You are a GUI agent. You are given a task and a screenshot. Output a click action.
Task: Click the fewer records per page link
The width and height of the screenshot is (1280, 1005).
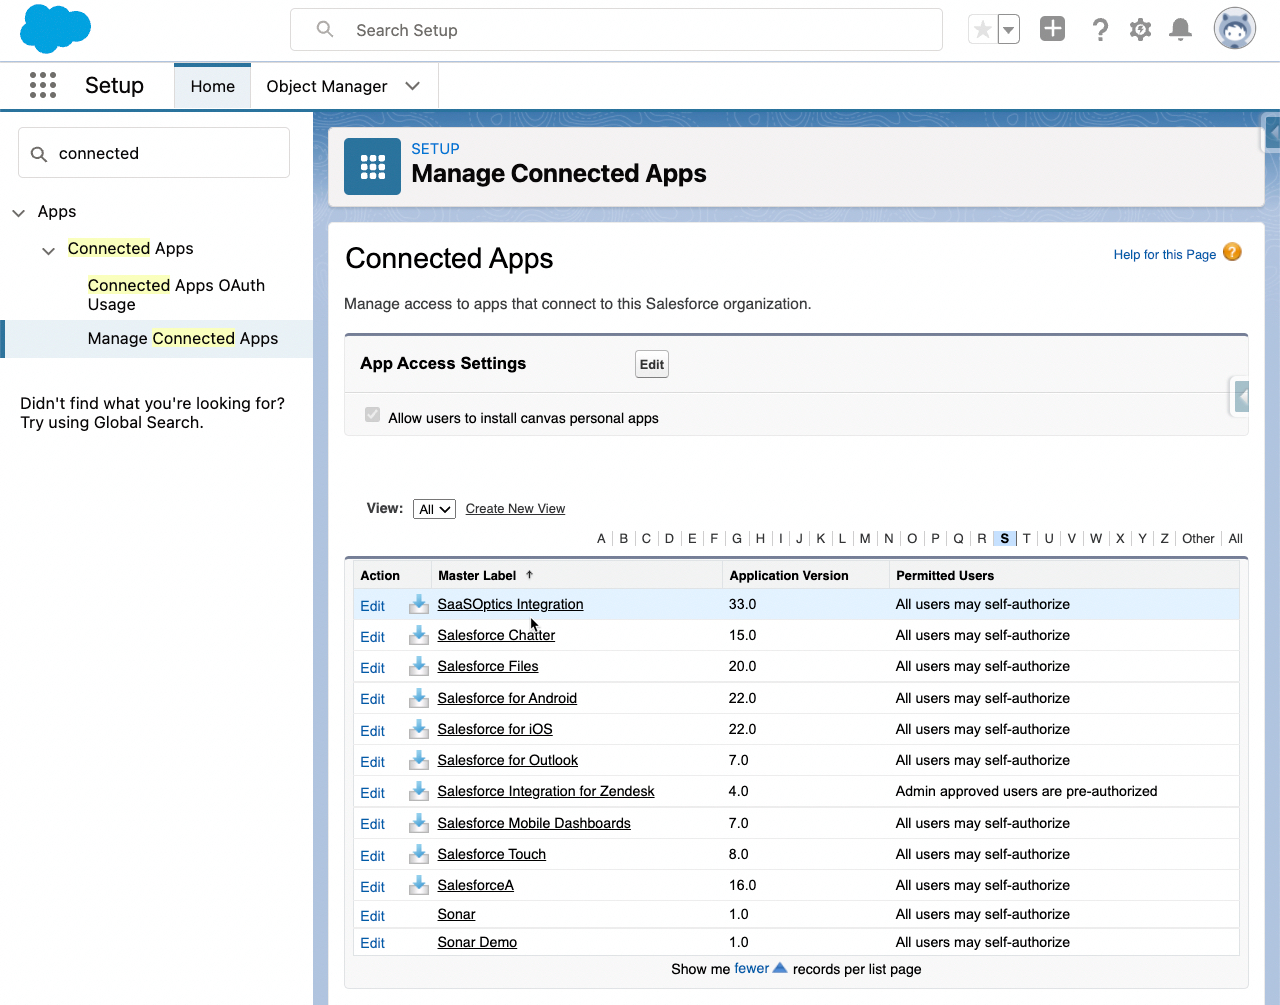point(752,968)
